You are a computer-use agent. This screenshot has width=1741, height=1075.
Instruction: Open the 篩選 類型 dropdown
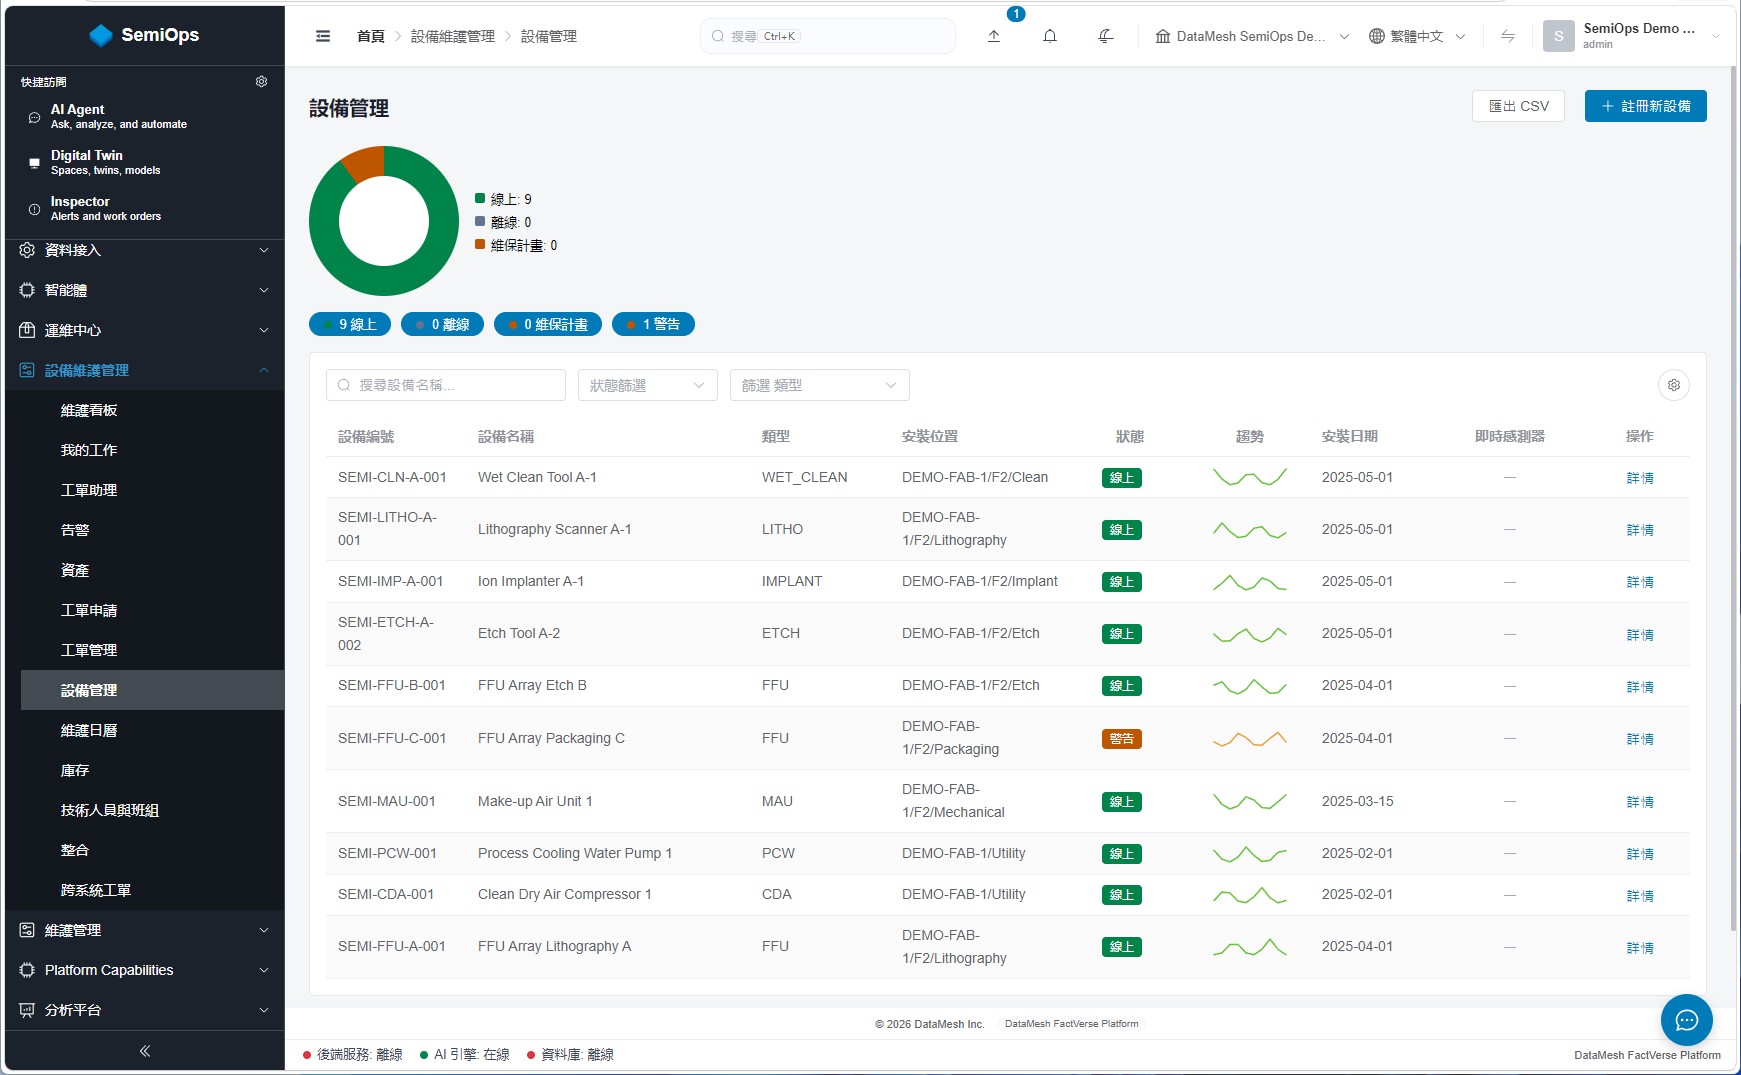(820, 385)
